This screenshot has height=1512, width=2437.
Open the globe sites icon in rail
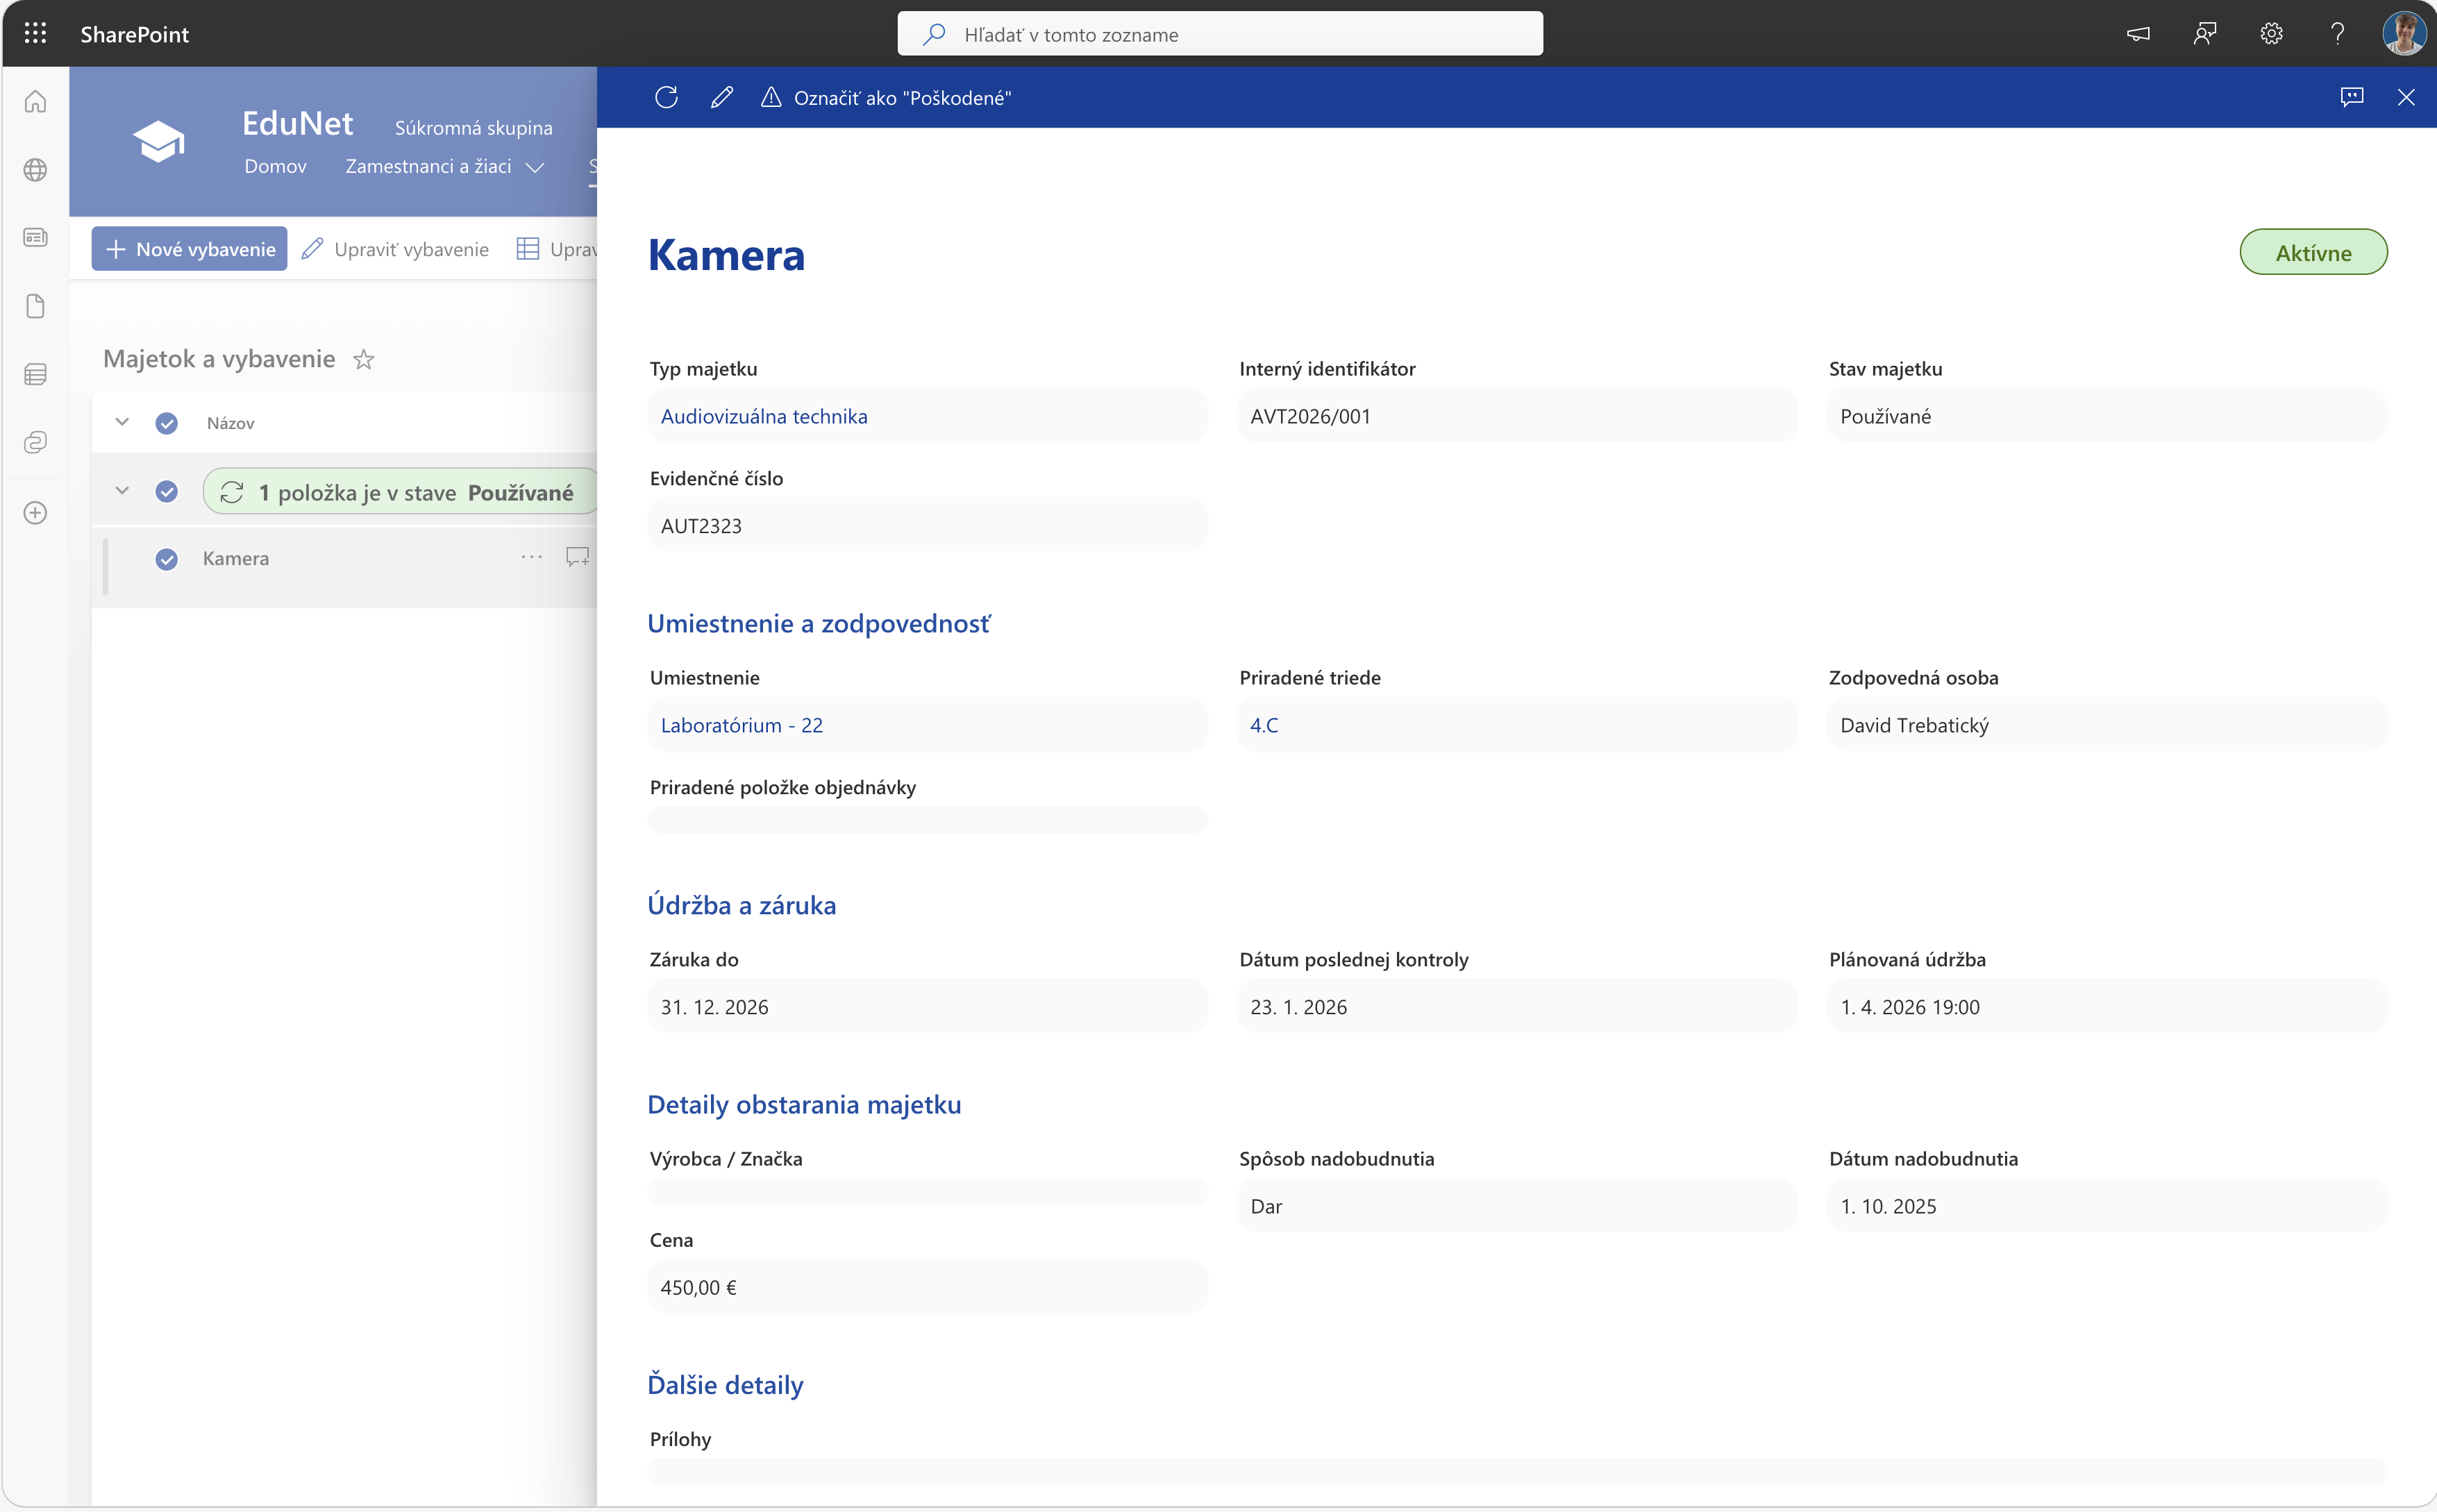pyautogui.click(x=35, y=170)
